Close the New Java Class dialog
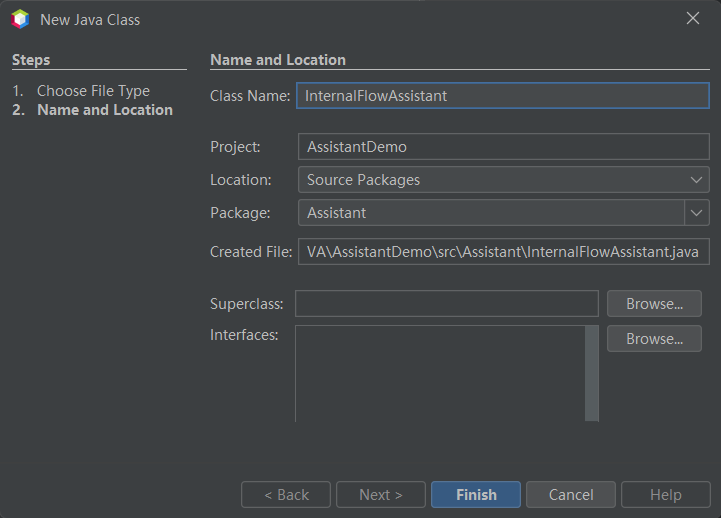 pyautogui.click(x=692, y=19)
